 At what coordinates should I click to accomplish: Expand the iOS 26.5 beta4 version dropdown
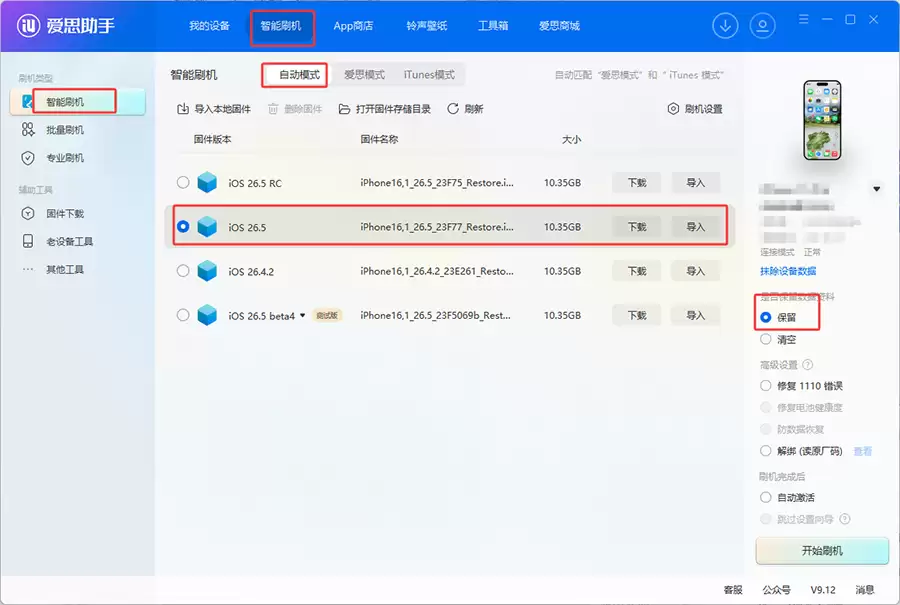tap(302, 315)
